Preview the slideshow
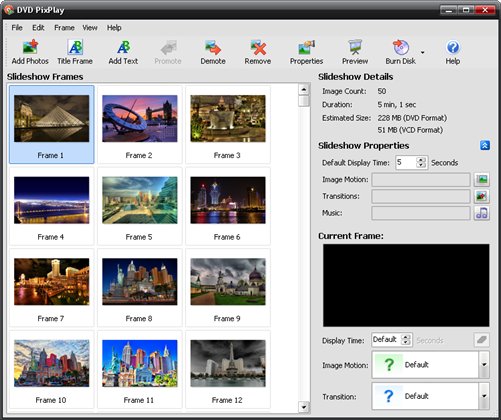This screenshot has width=501, height=420. point(355,52)
